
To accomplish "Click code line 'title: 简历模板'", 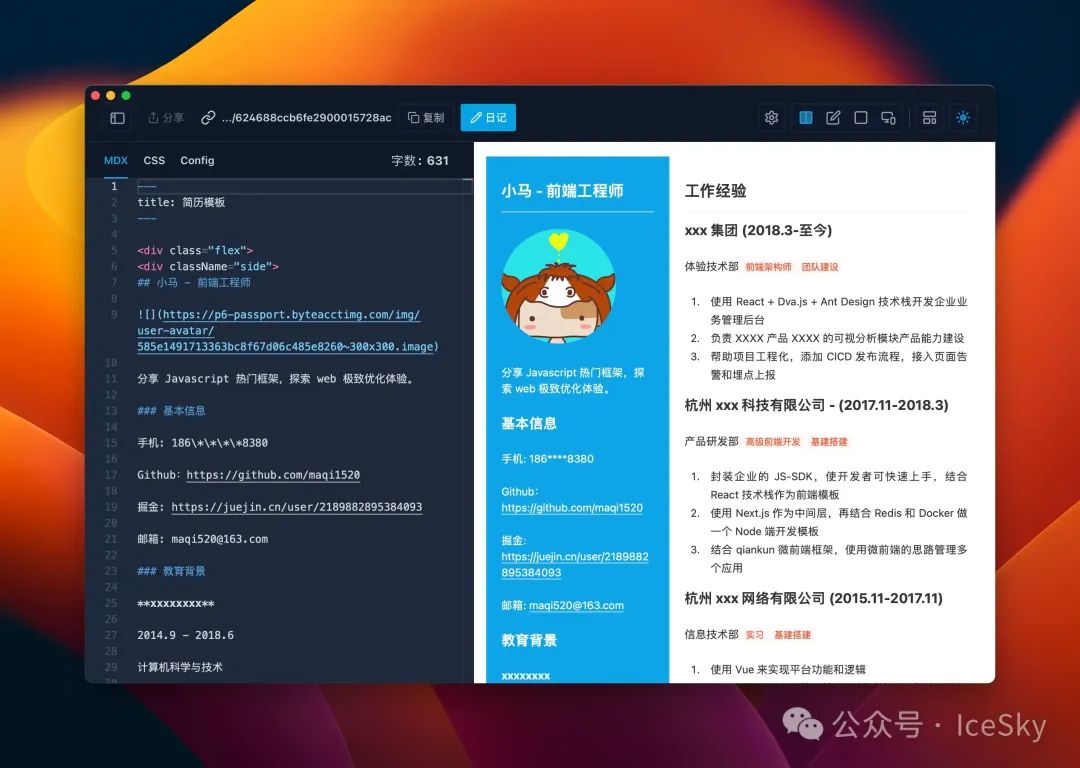I will pos(181,202).
